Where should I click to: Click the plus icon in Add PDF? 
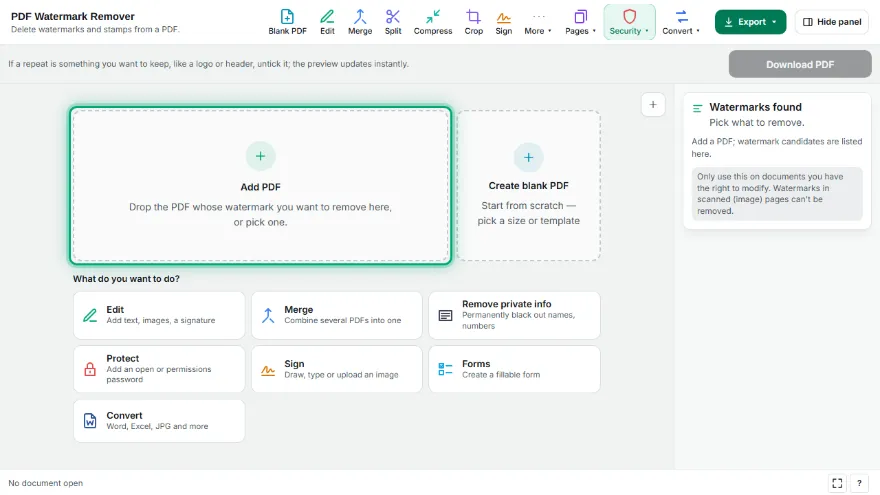tap(260, 156)
